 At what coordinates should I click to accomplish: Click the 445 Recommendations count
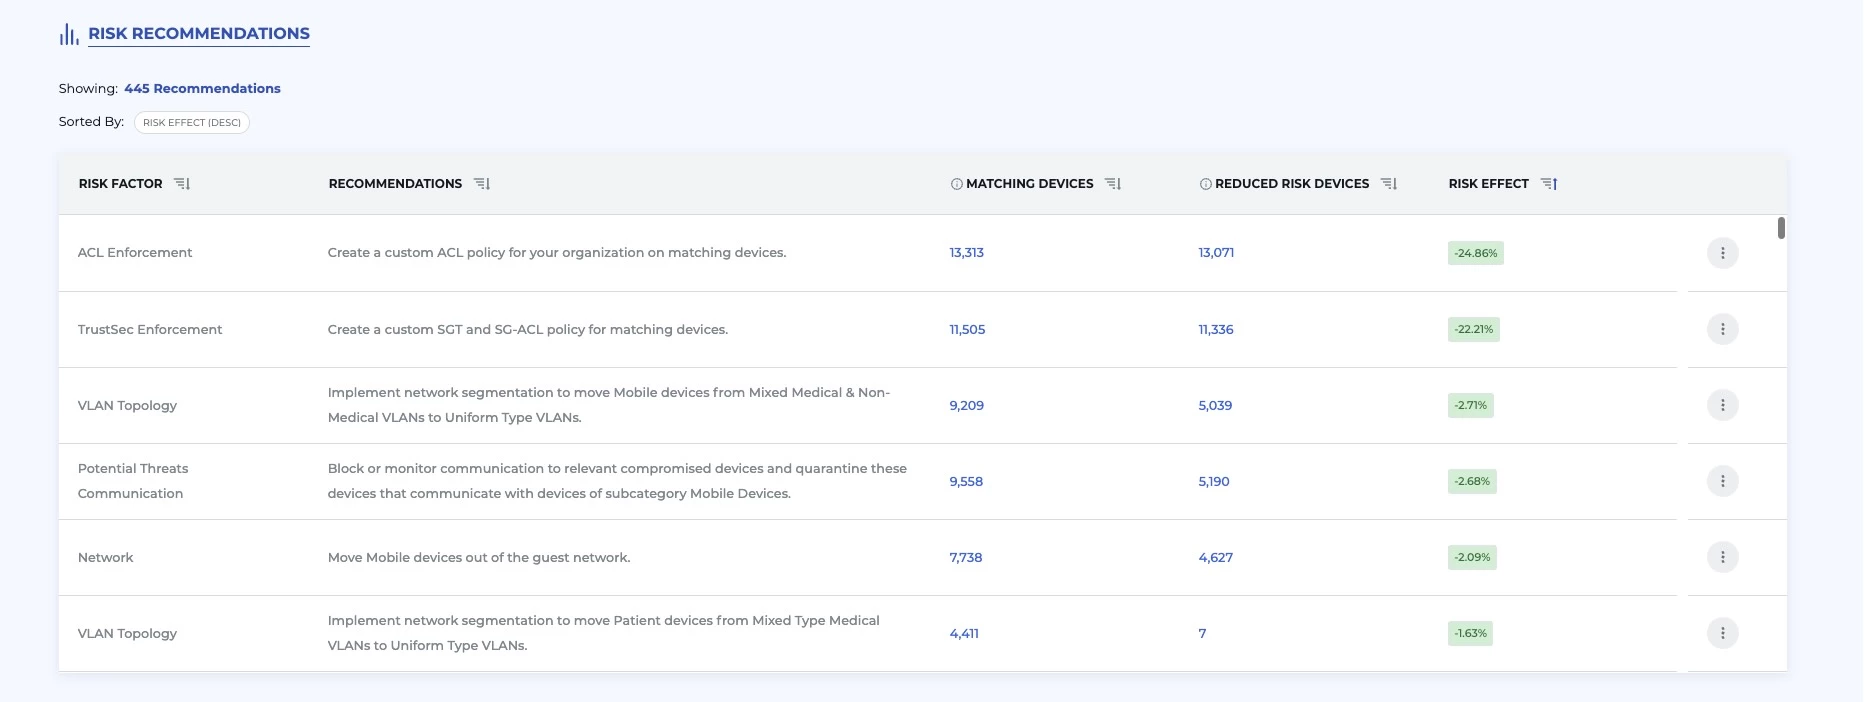coord(202,89)
